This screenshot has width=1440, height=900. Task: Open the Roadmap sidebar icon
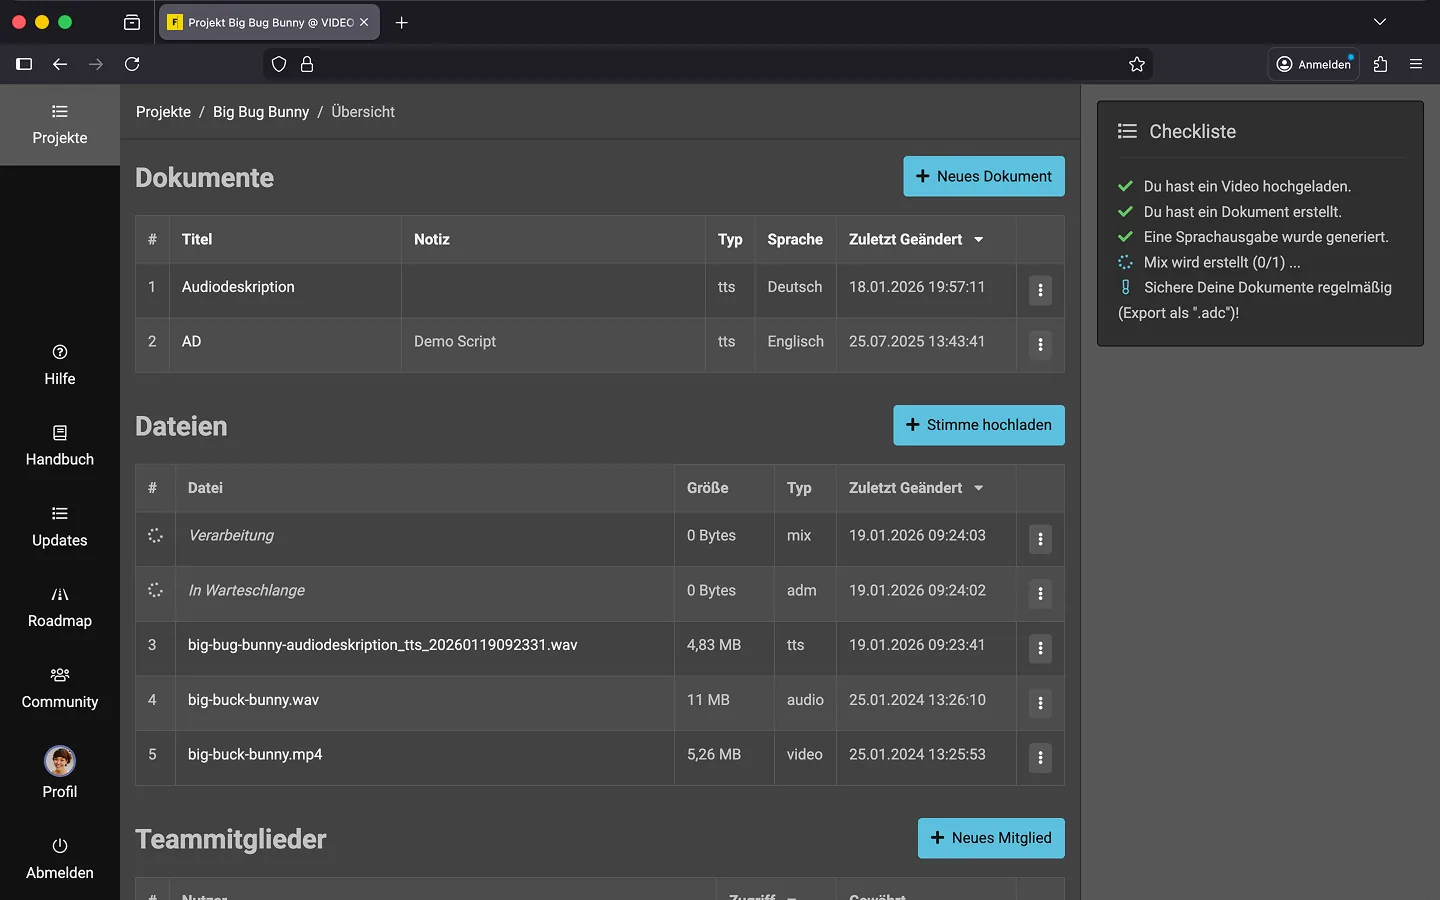[x=60, y=595]
